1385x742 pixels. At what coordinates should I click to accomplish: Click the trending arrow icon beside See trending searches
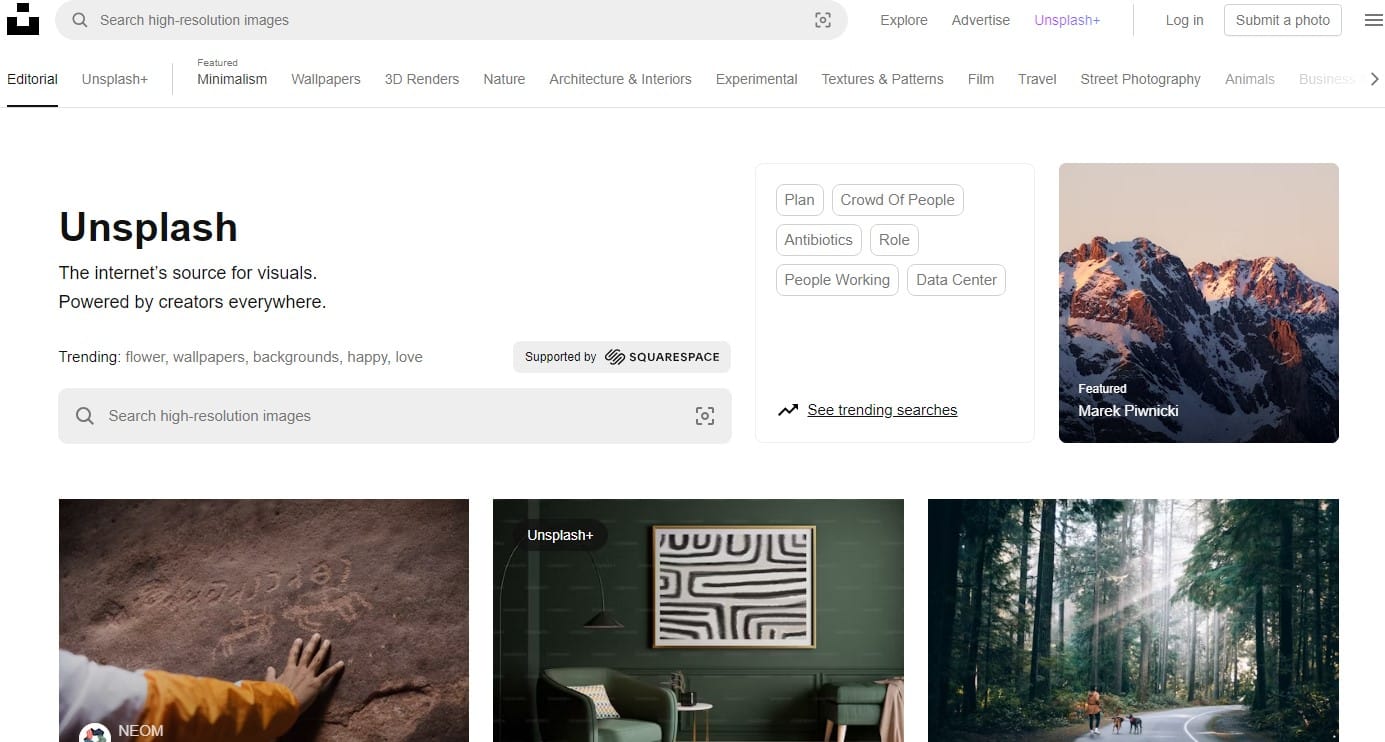pyautogui.click(x=789, y=409)
